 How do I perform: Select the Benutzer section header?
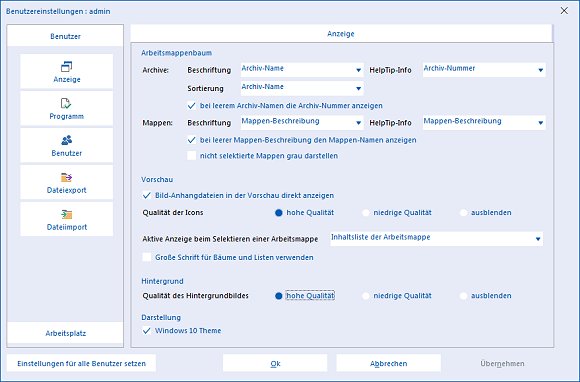coord(65,36)
